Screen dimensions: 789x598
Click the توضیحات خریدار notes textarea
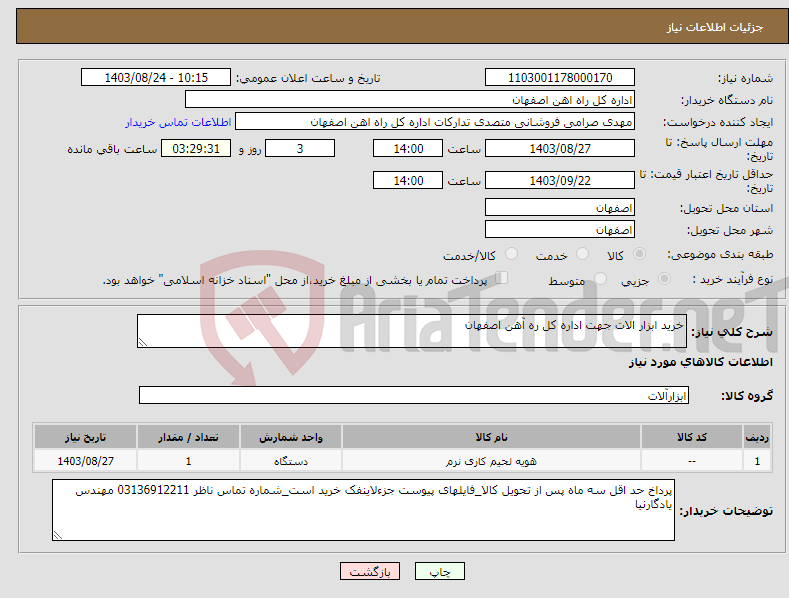363,510
